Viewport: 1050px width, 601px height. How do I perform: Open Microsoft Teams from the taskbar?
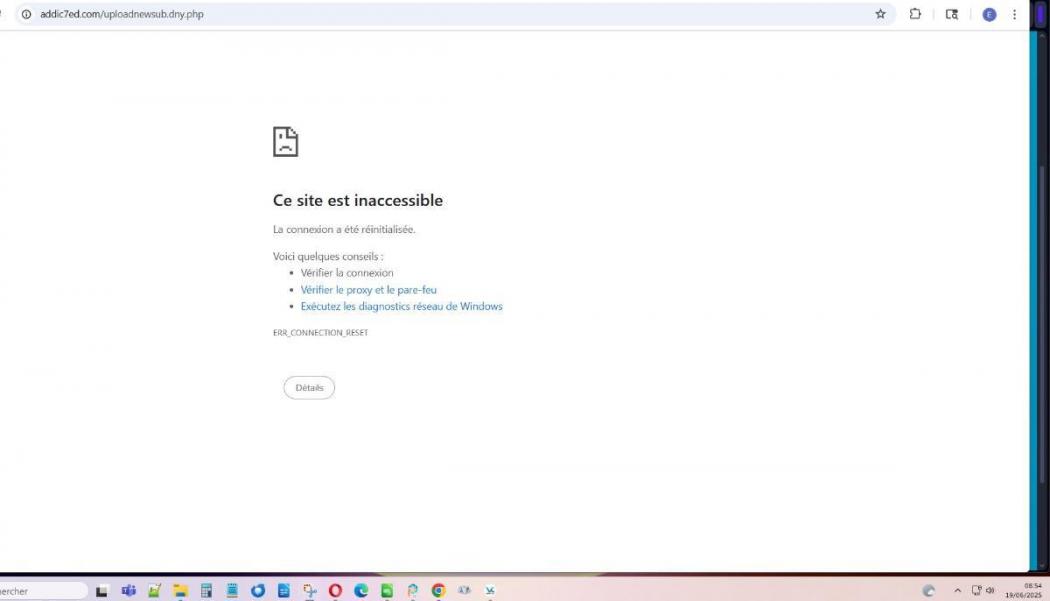128,591
